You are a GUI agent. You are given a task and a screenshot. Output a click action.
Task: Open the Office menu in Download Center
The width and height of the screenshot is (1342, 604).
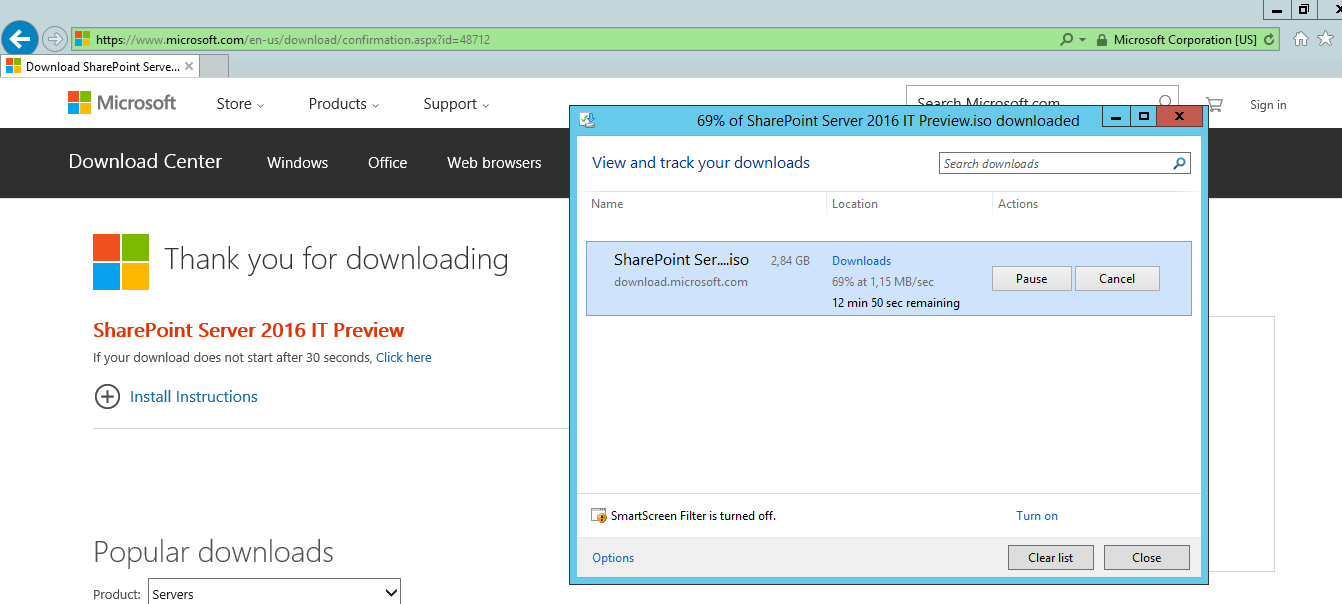click(x=387, y=163)
